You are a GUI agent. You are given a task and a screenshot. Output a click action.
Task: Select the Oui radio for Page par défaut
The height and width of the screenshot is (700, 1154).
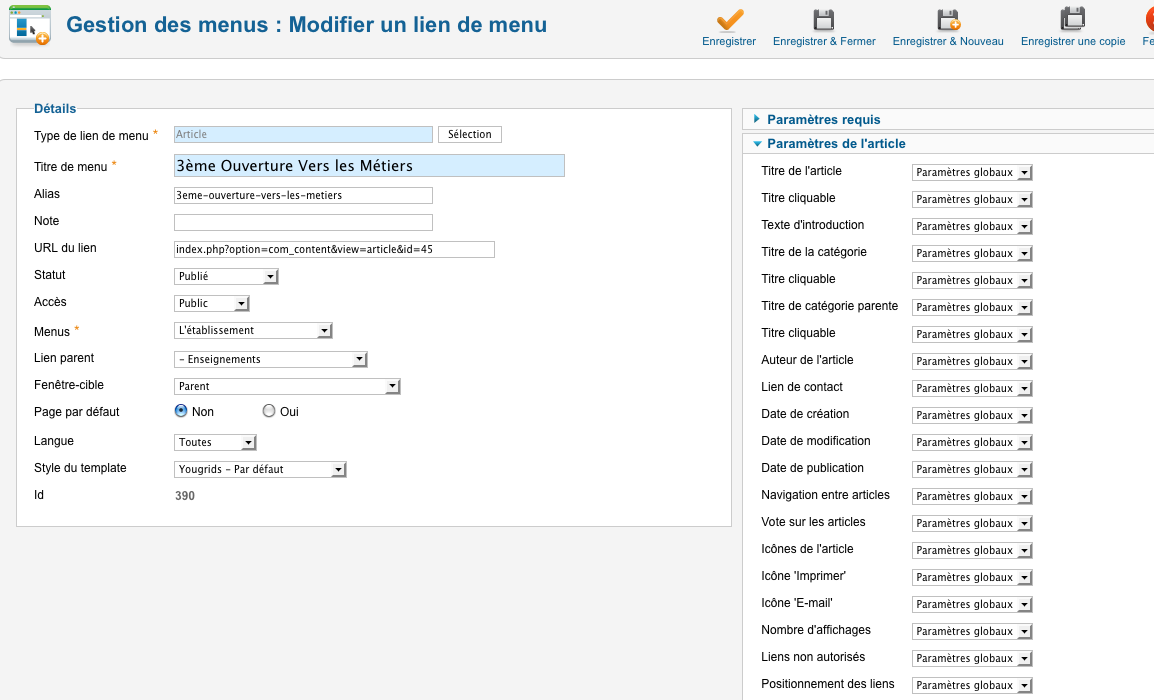268,411
